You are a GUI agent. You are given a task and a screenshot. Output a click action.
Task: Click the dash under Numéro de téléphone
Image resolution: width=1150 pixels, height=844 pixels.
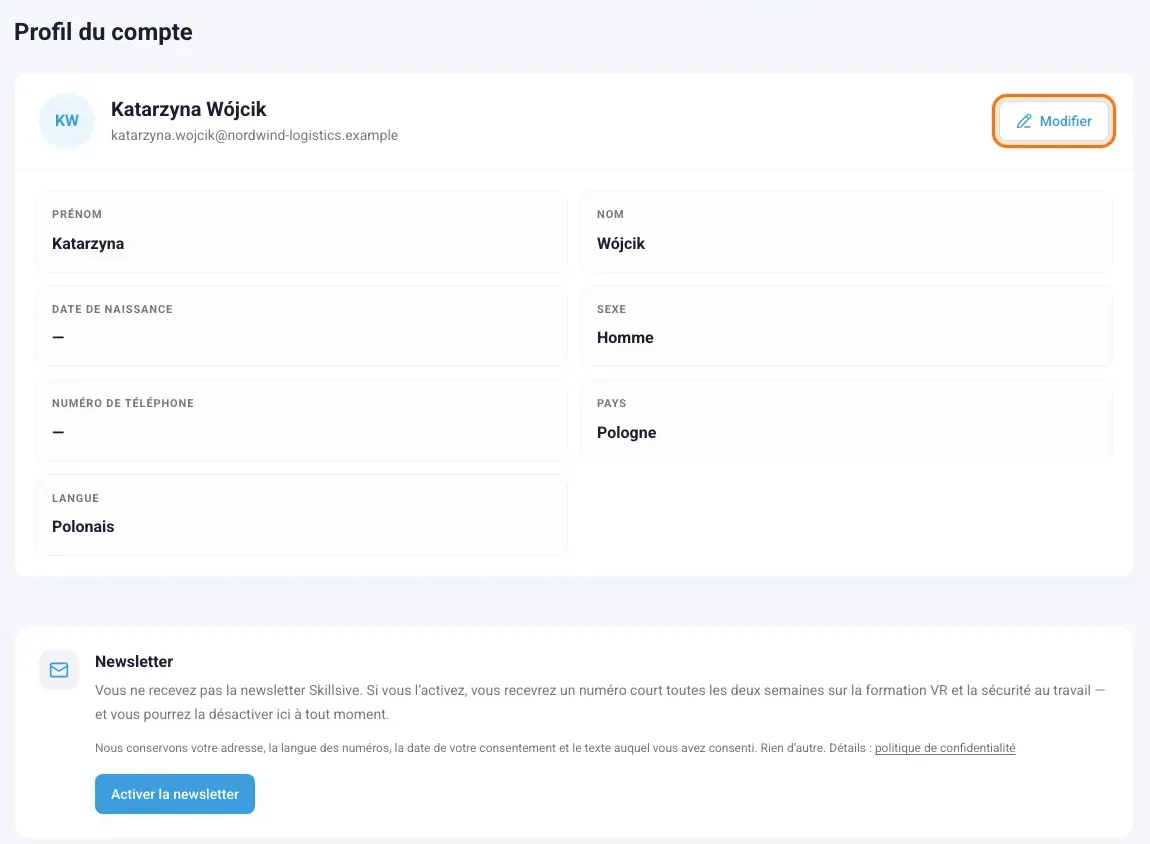pos(59,433)
